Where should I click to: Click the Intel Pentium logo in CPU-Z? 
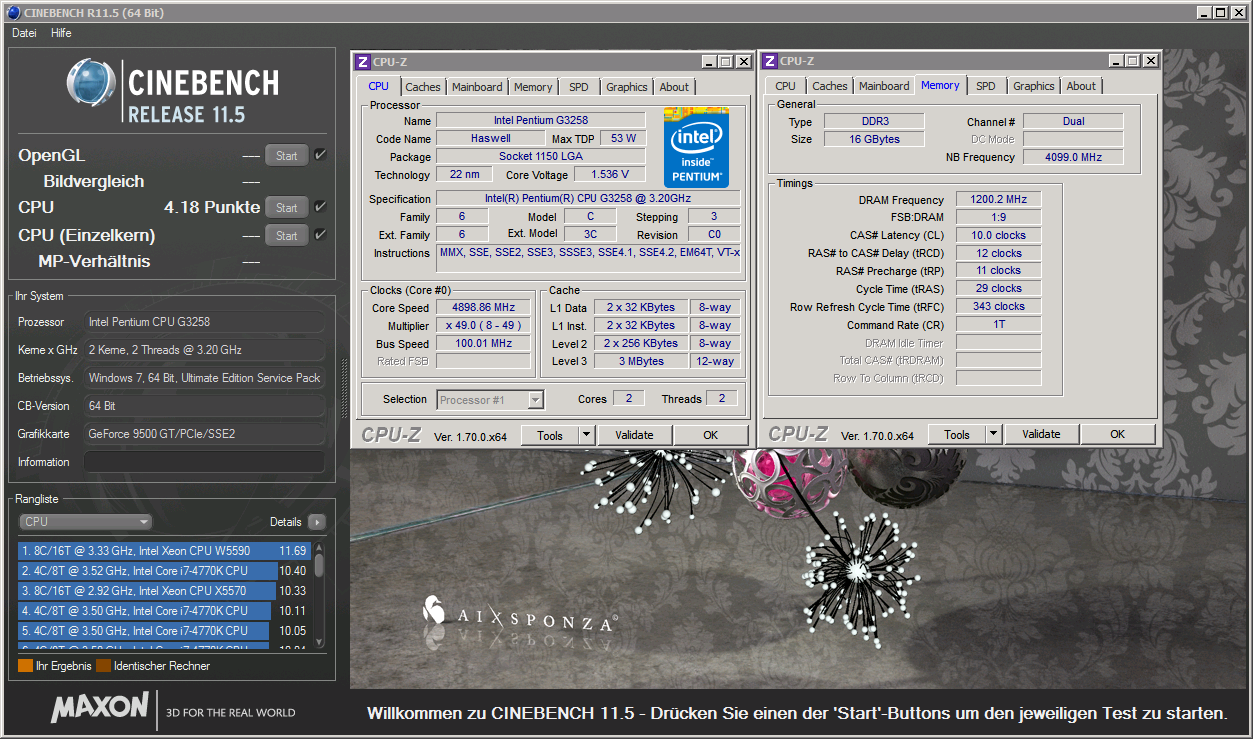pos(697,146)
